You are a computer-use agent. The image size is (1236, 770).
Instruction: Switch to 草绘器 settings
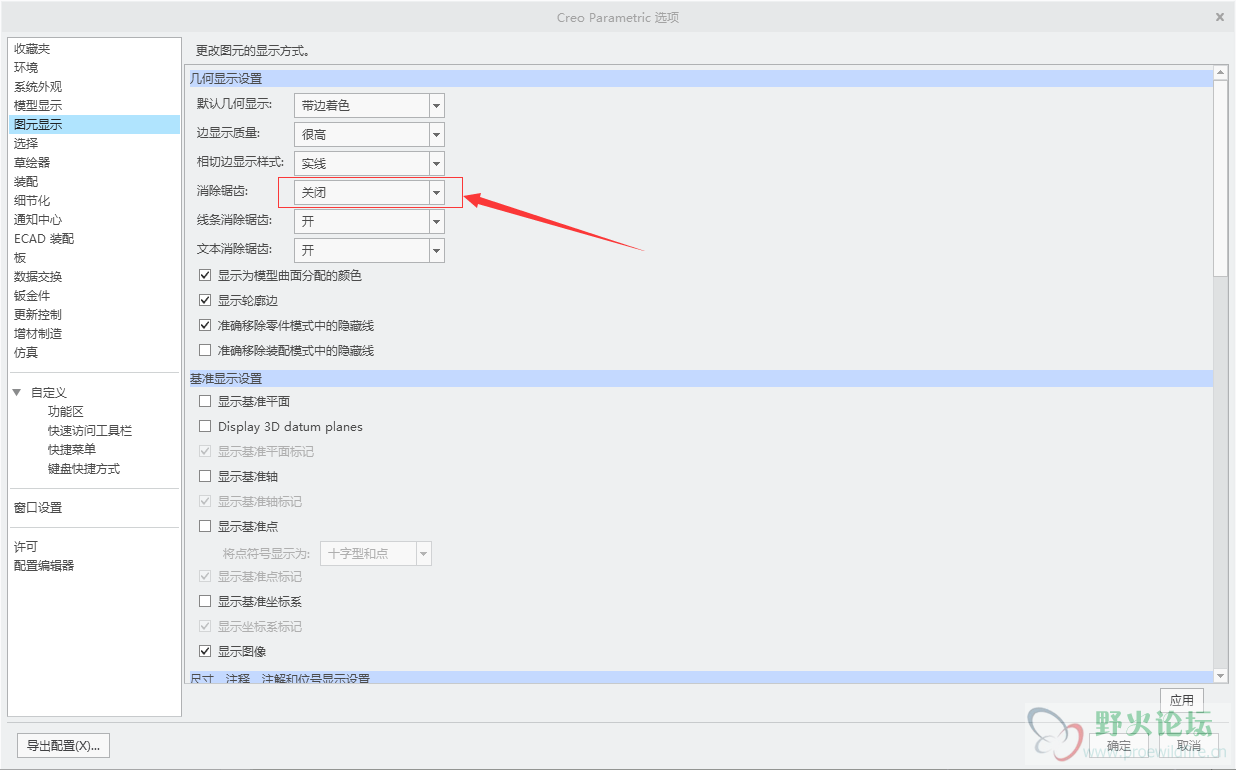(x=32, y=163)
